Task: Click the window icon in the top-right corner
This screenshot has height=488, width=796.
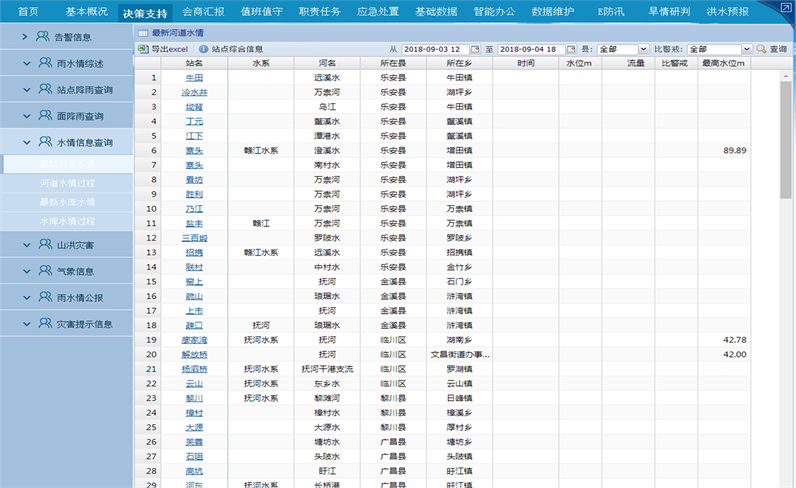Action: [x=785, y=8]
